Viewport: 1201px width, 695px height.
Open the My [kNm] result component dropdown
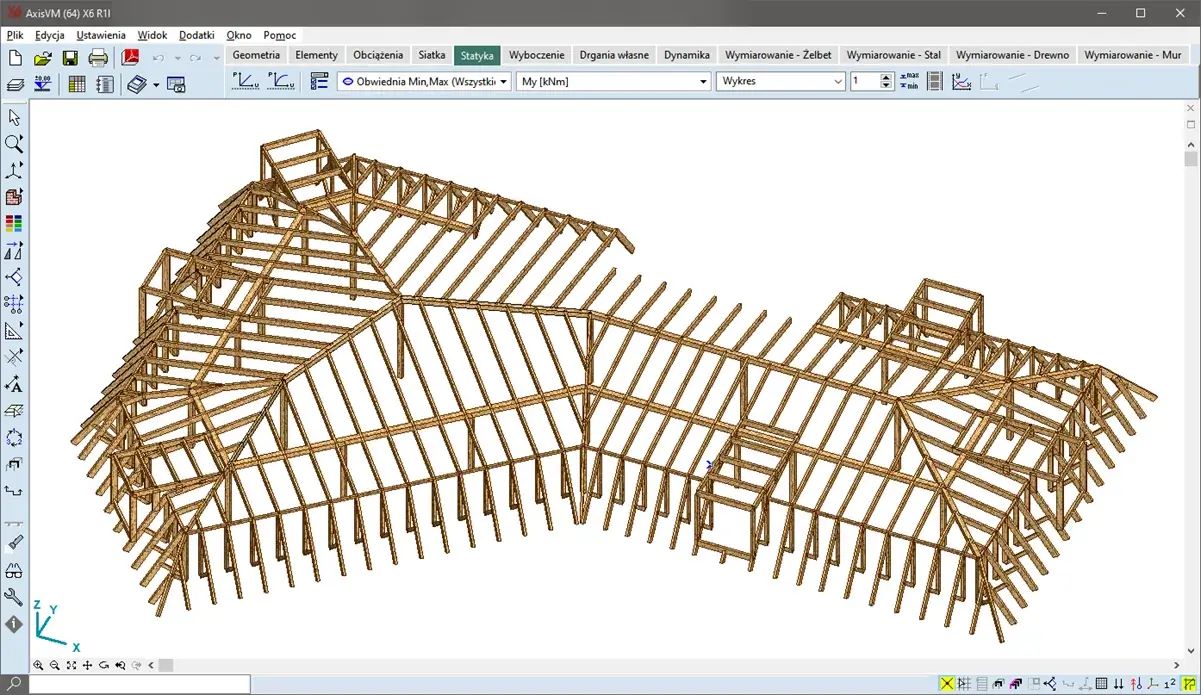pyautogui.click(x=703, y=82)
